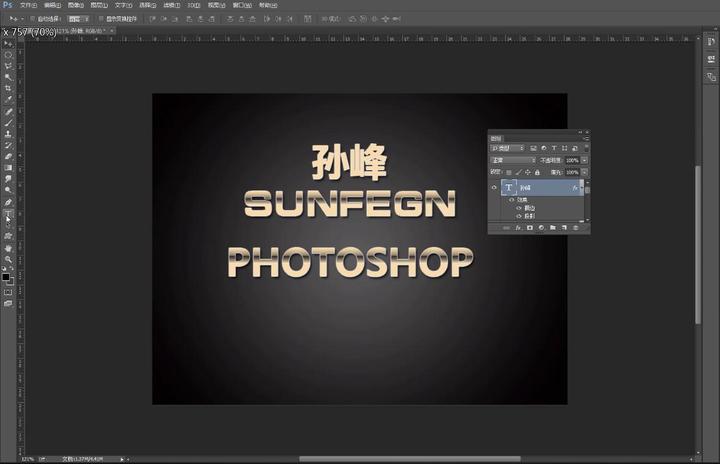Collapse the 孙峰 layer effects list arrow

point(582,187)
